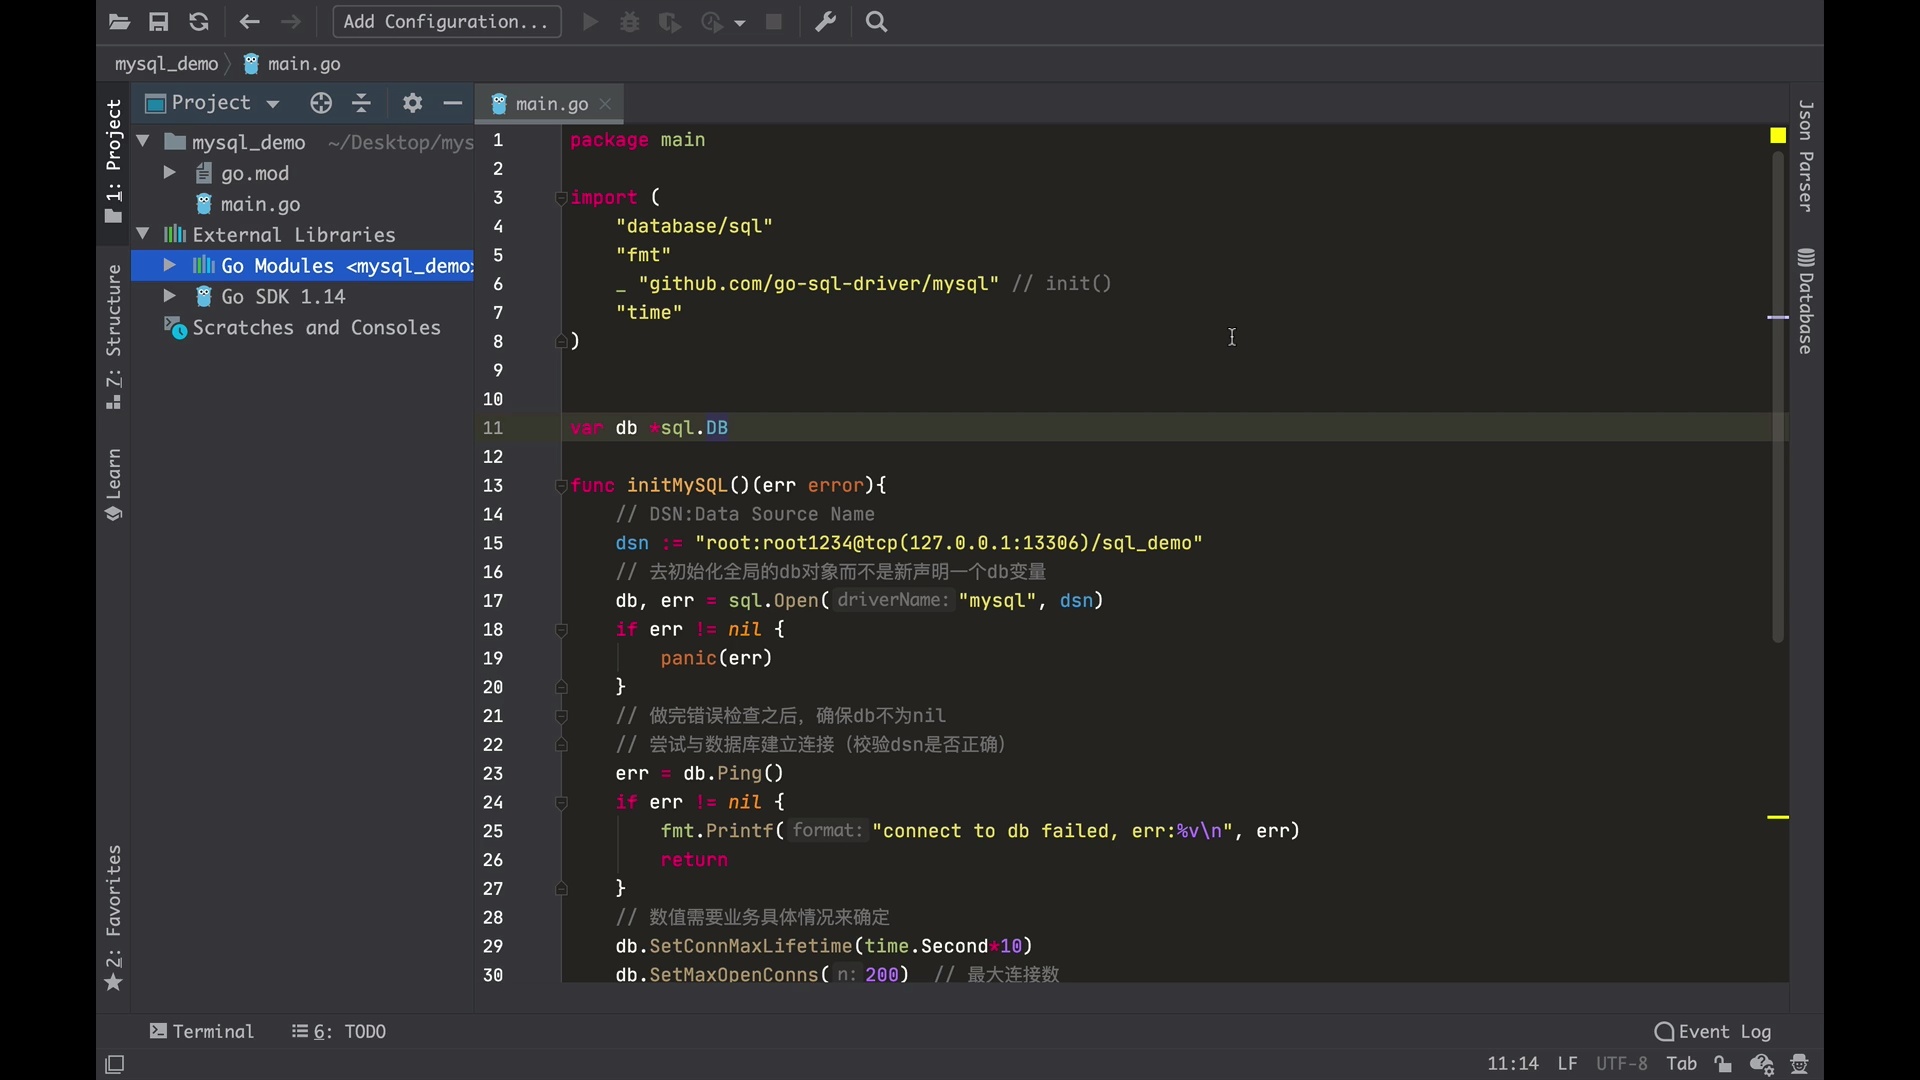The height and width of the screenshot is (1080, 1920).
Task: Click the Add Configuration button
Action: point(446,22)
